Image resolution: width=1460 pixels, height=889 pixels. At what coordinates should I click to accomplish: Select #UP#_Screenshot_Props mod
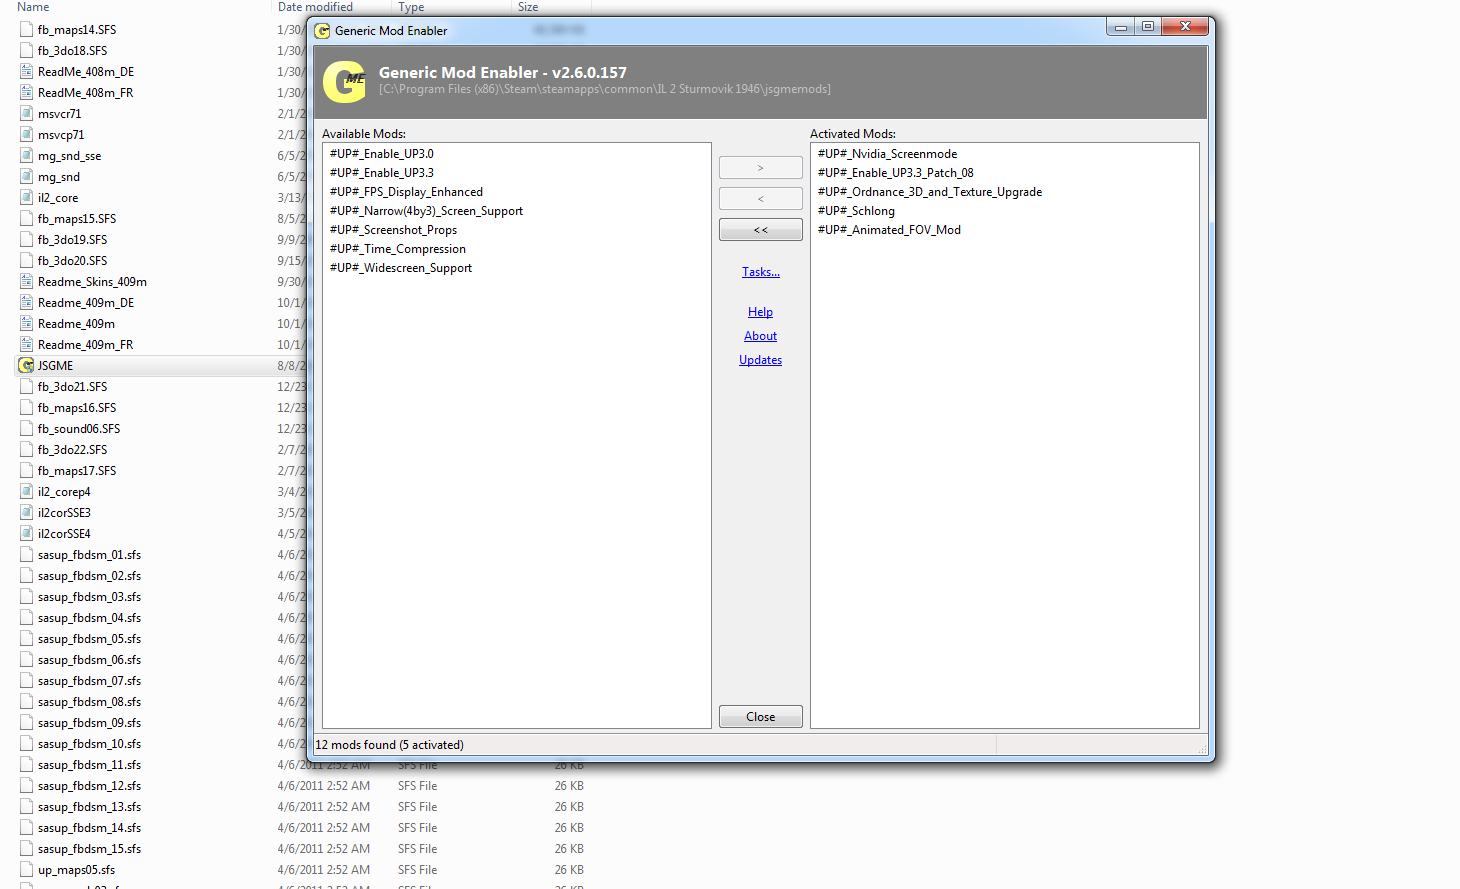(393, 230)
